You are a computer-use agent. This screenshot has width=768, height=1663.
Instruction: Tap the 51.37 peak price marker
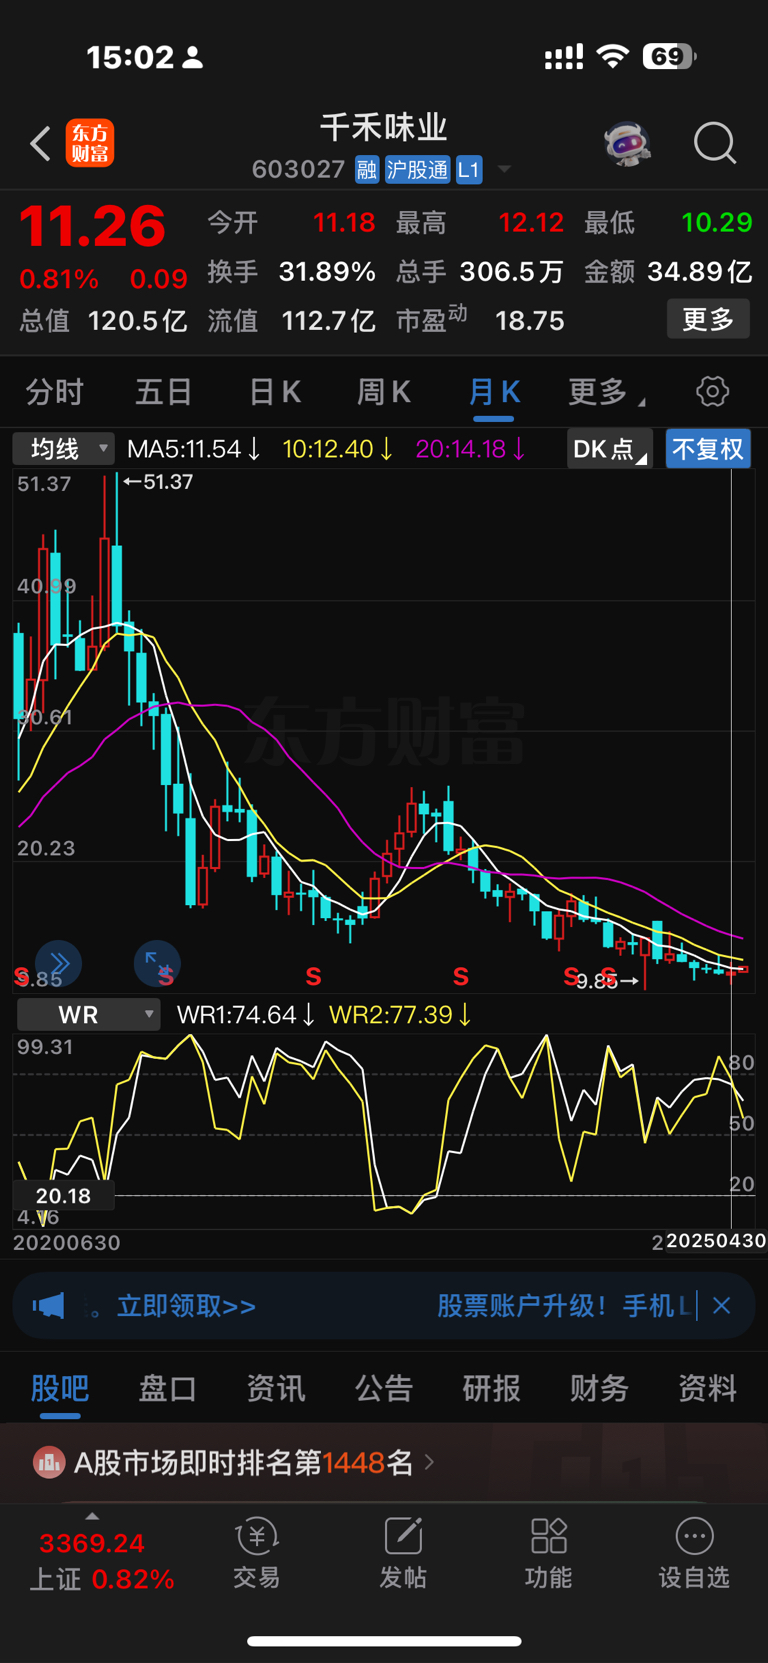(x=158, y=482)
